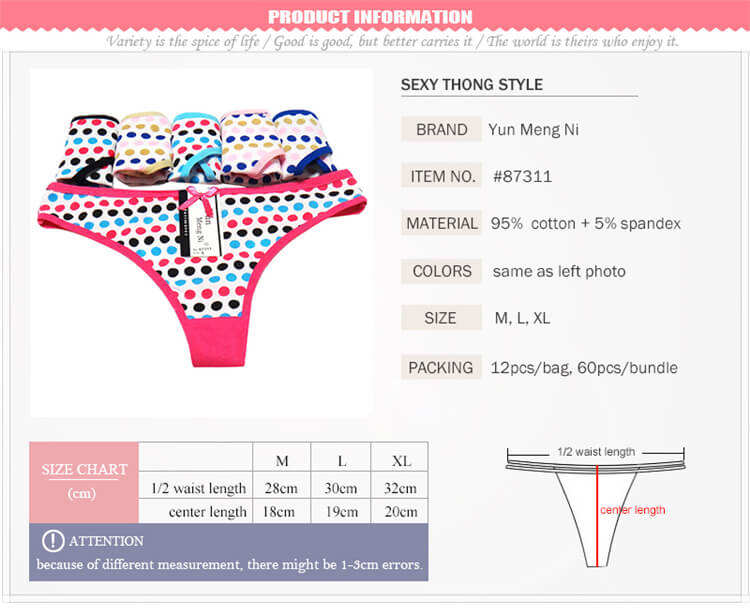This screenshot has width=750, height=615.
Task: Click the 1/2 waist length diagram label
Action: coord(596,452)
